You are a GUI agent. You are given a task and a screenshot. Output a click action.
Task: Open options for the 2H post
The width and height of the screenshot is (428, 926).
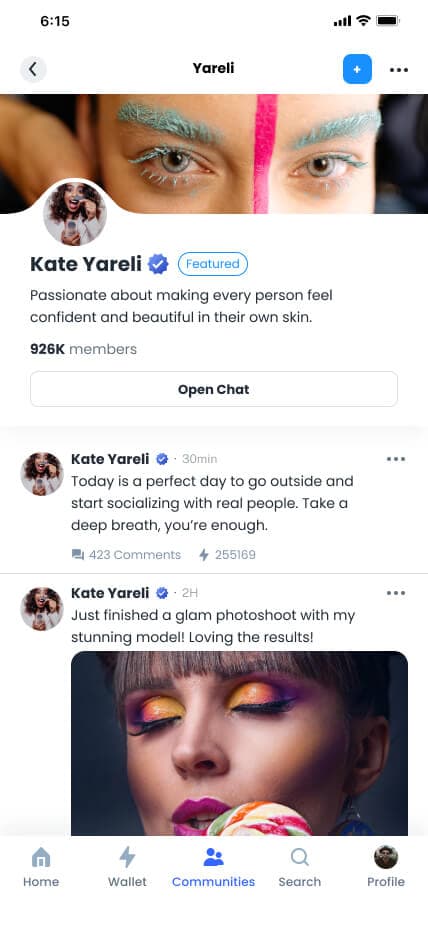tap(396, 593)
